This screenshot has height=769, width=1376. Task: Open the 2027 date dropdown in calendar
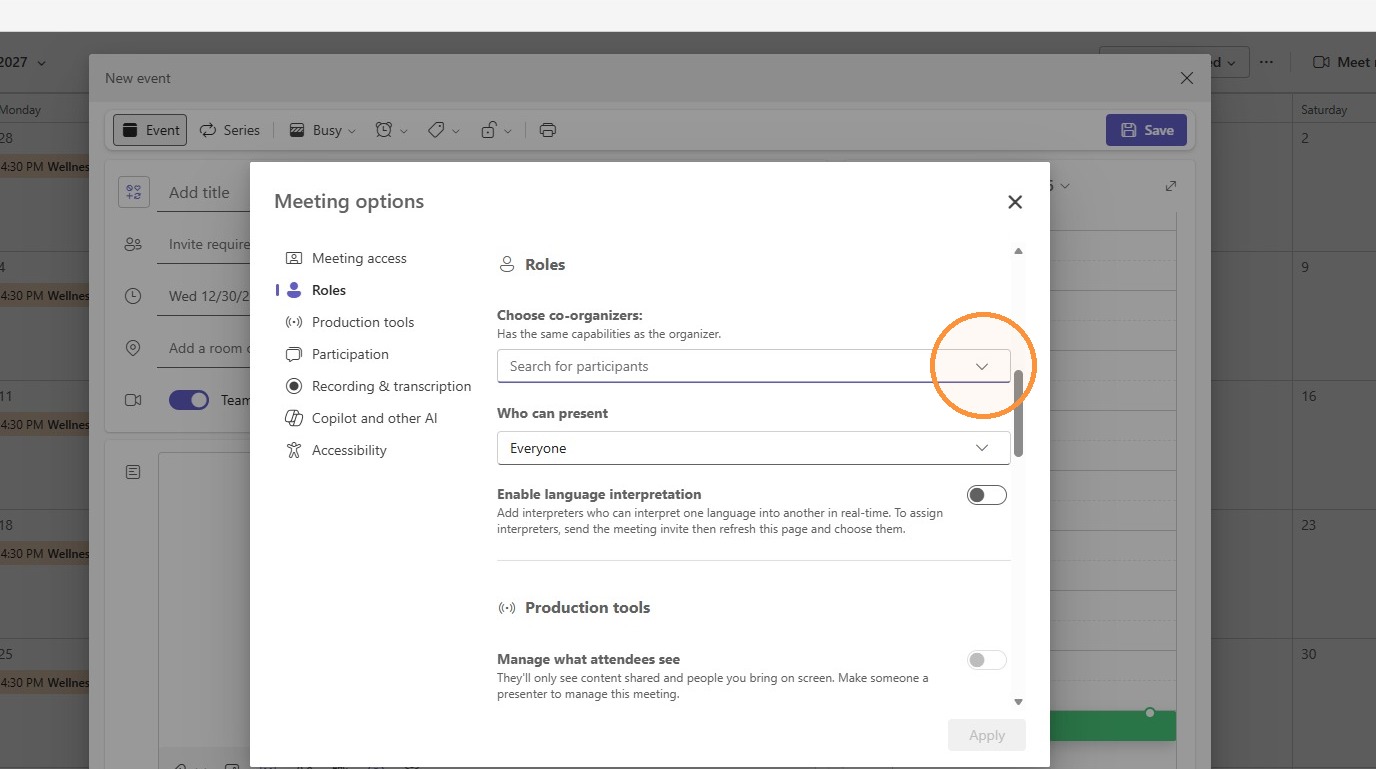[23, 62]
